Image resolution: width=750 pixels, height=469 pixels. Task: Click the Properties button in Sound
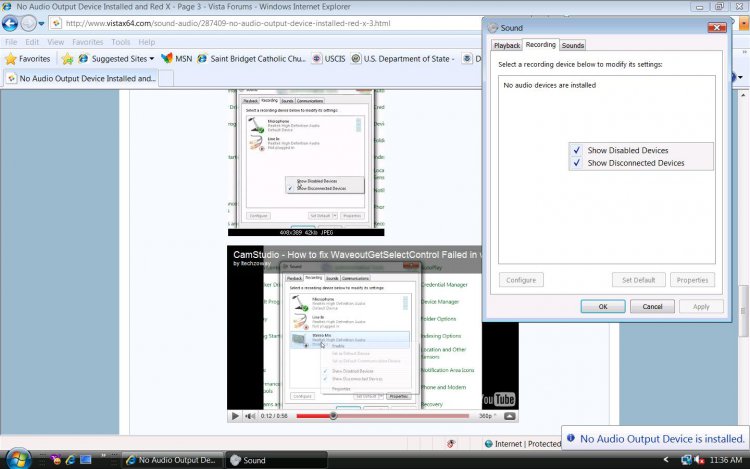point(692,280)
